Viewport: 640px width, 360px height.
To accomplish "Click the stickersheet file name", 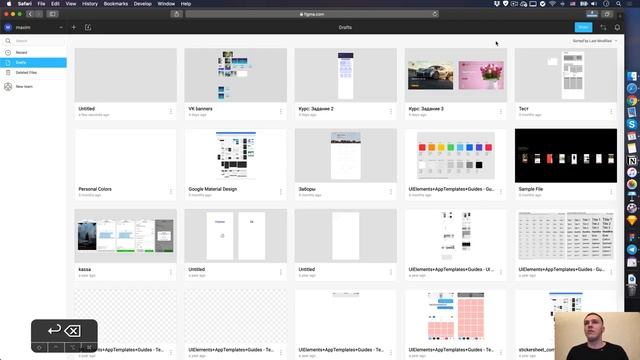I will pyautogui.click(x=537, y=350).
